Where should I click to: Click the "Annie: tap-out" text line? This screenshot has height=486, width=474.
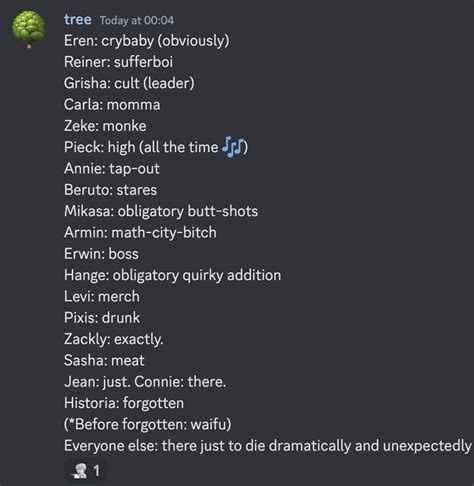pyautogui.click(x=112, y=169)
